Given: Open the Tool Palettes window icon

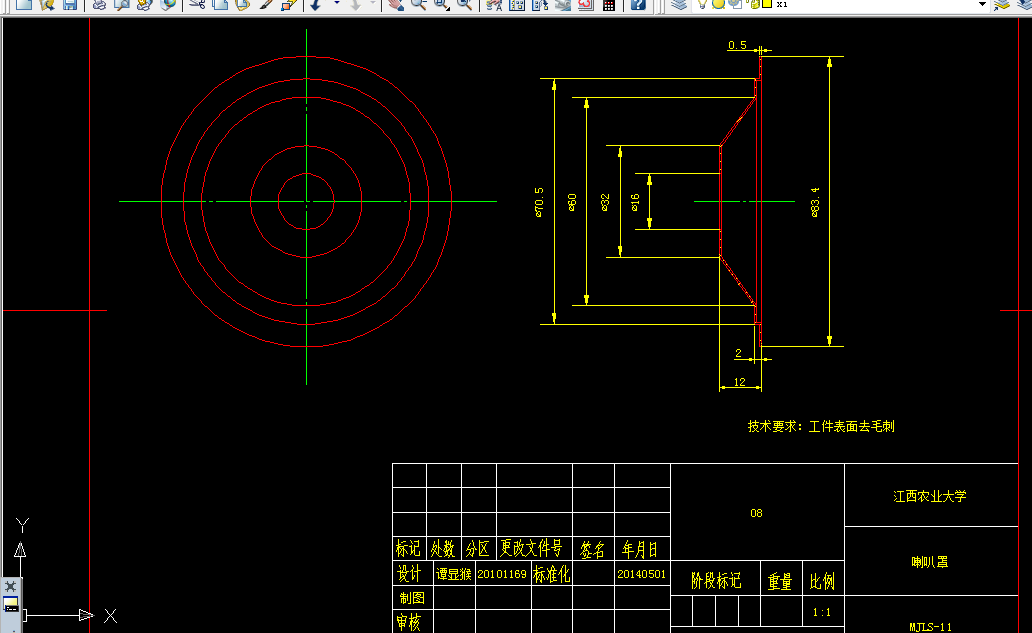Looking at the screenshot, I should [x=540, y=5].
